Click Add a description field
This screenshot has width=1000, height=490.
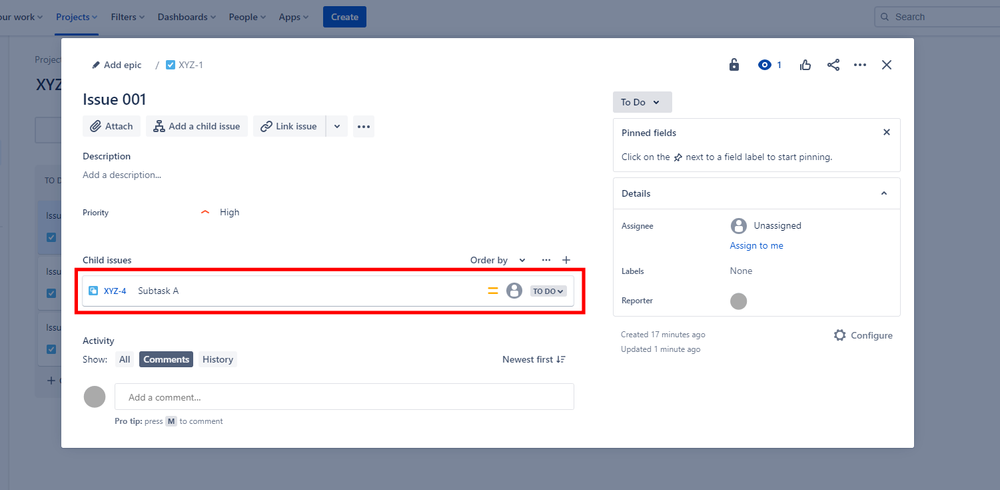tap(122, 175)
